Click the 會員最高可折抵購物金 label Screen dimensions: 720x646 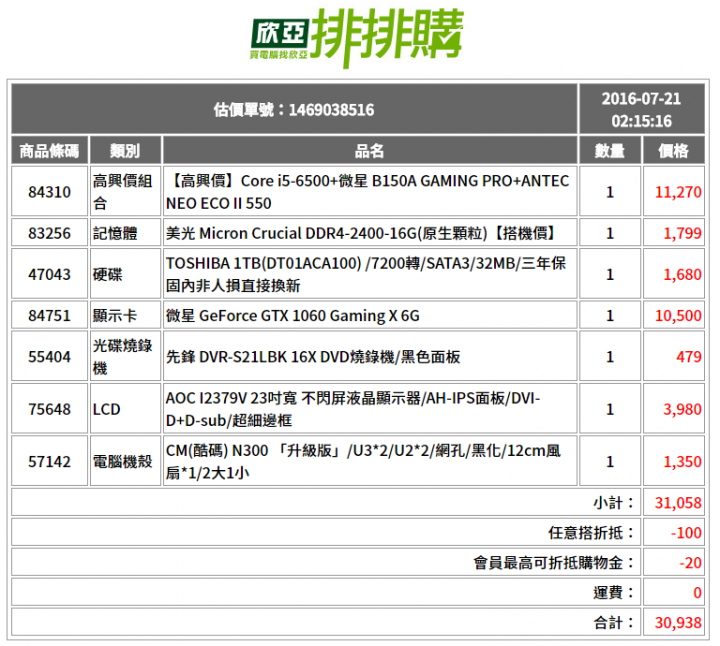(554, 562)
